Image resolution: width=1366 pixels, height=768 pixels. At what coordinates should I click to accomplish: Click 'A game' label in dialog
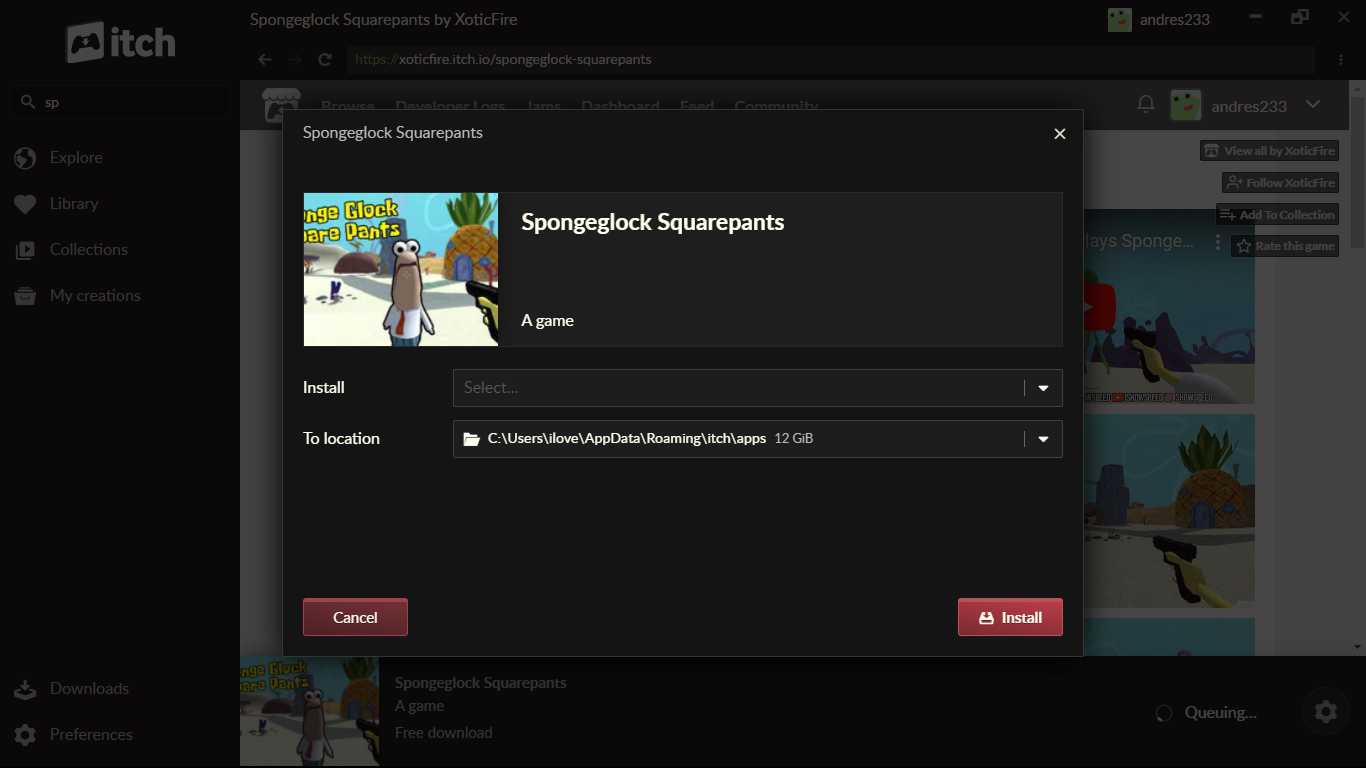[548, 321]
